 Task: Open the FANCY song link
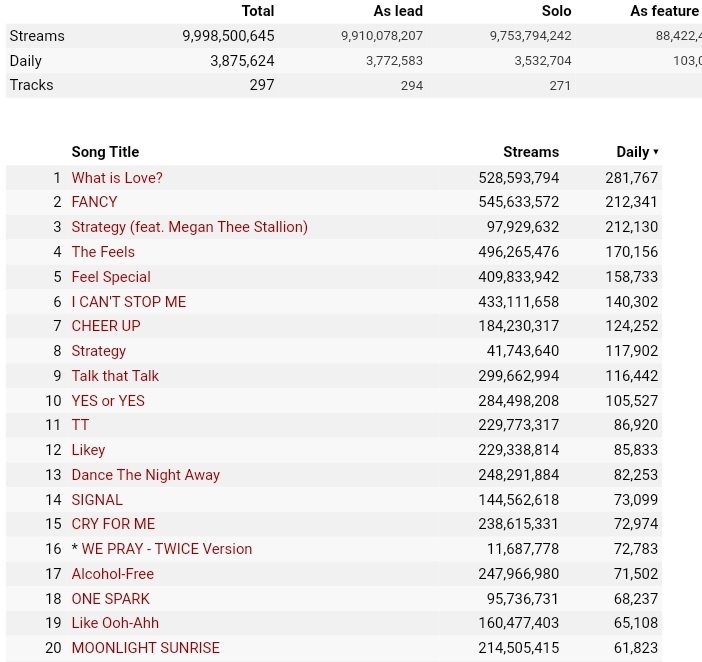pos(94,202)
